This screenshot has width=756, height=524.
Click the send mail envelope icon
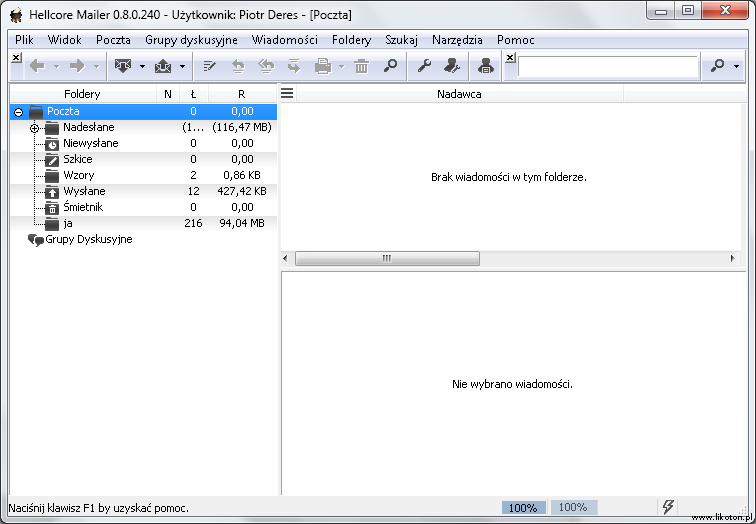point(163,66)
